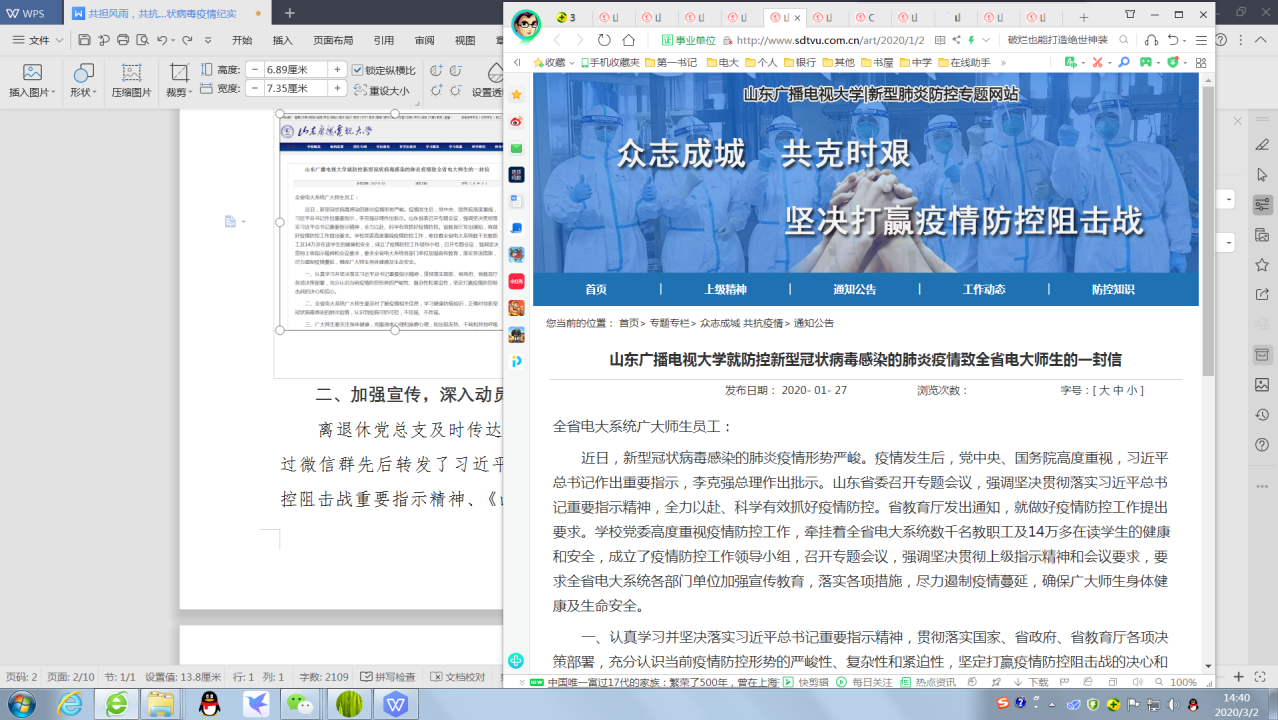Toggle the lock aspect ratio (锁定纵横比) checkbox
The image size is (1278, 720).
[x=358, y=70]
